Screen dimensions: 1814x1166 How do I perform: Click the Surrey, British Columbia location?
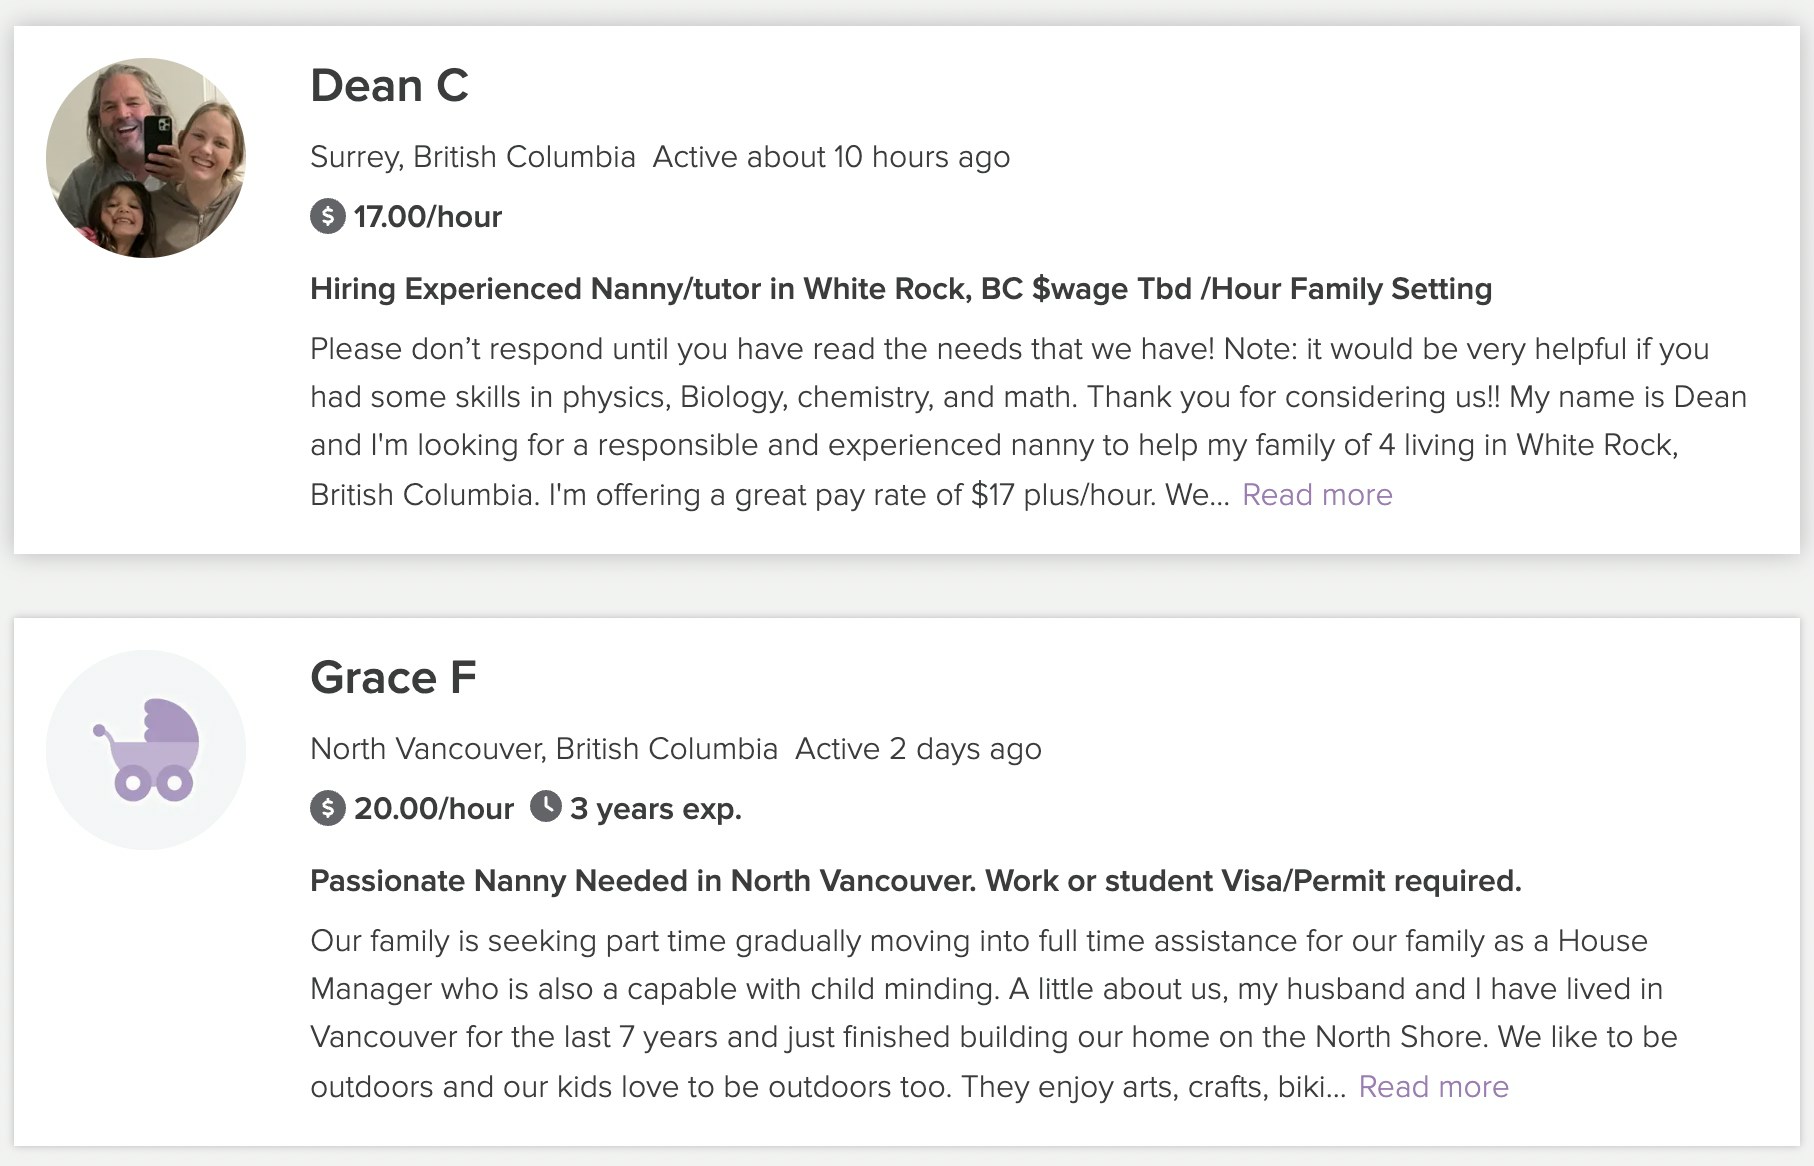pyautogui.click(x=472, y=157)
